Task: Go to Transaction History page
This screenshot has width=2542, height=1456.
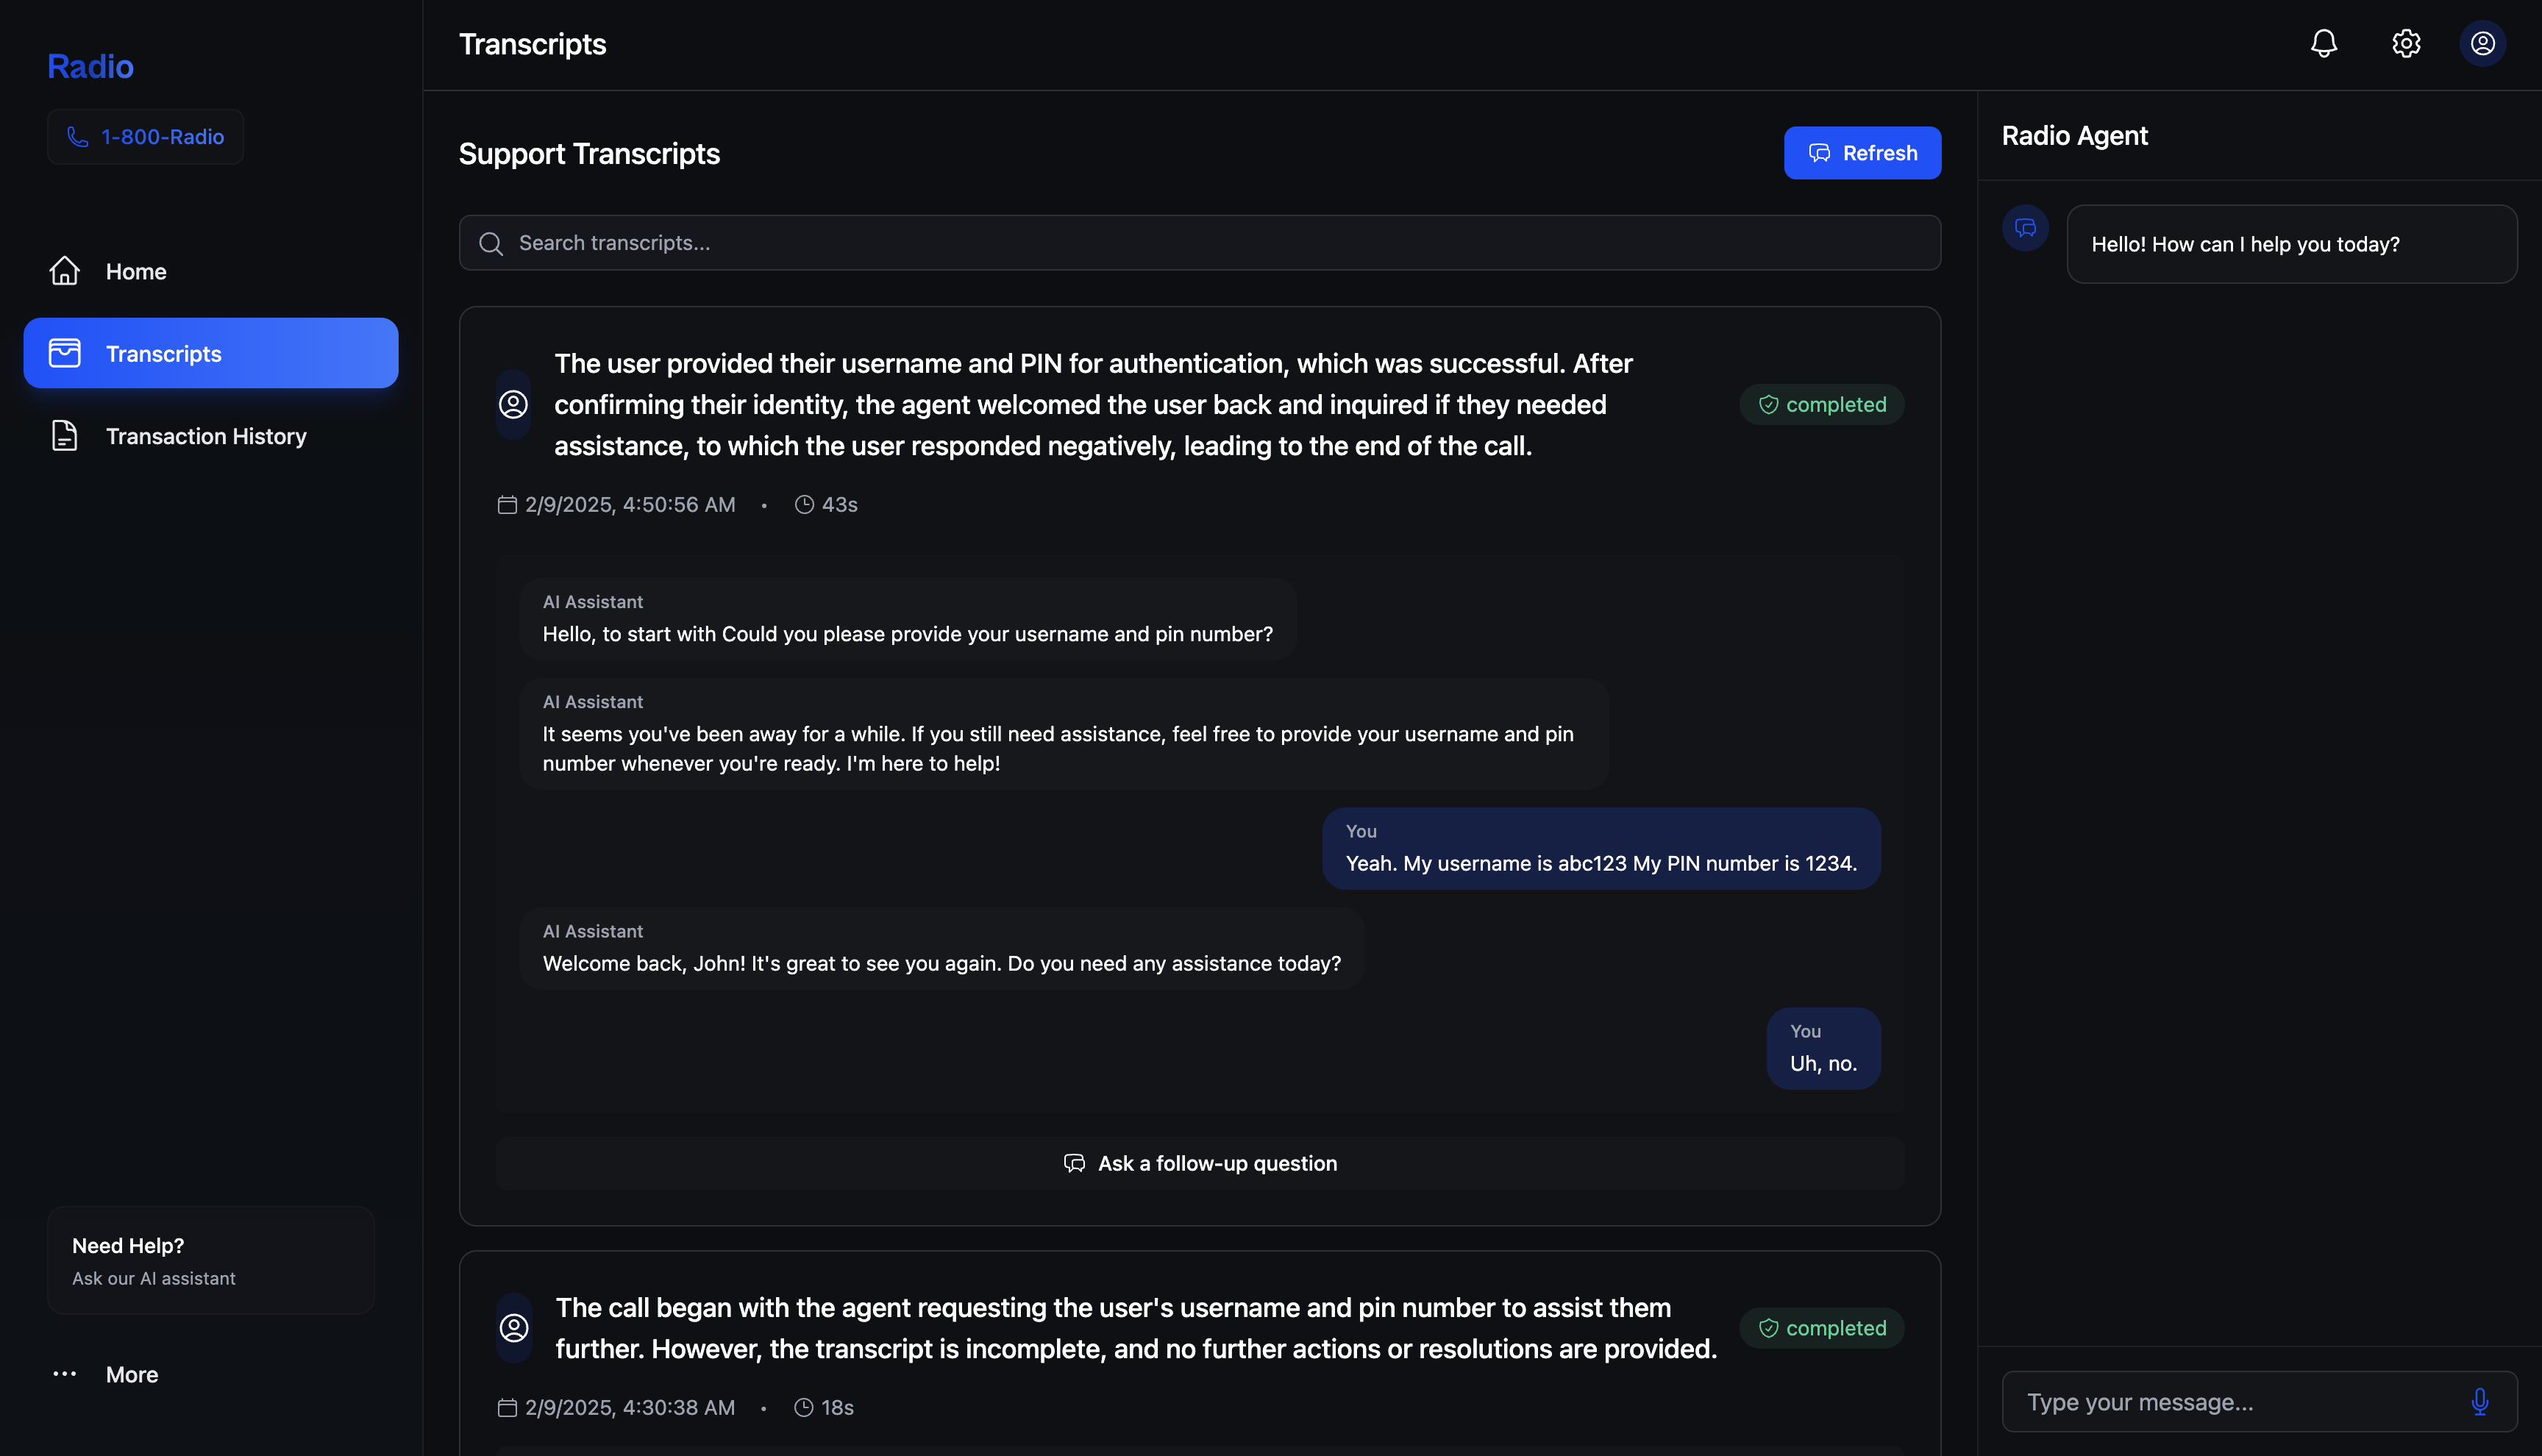Action: [x=205, y=436]
